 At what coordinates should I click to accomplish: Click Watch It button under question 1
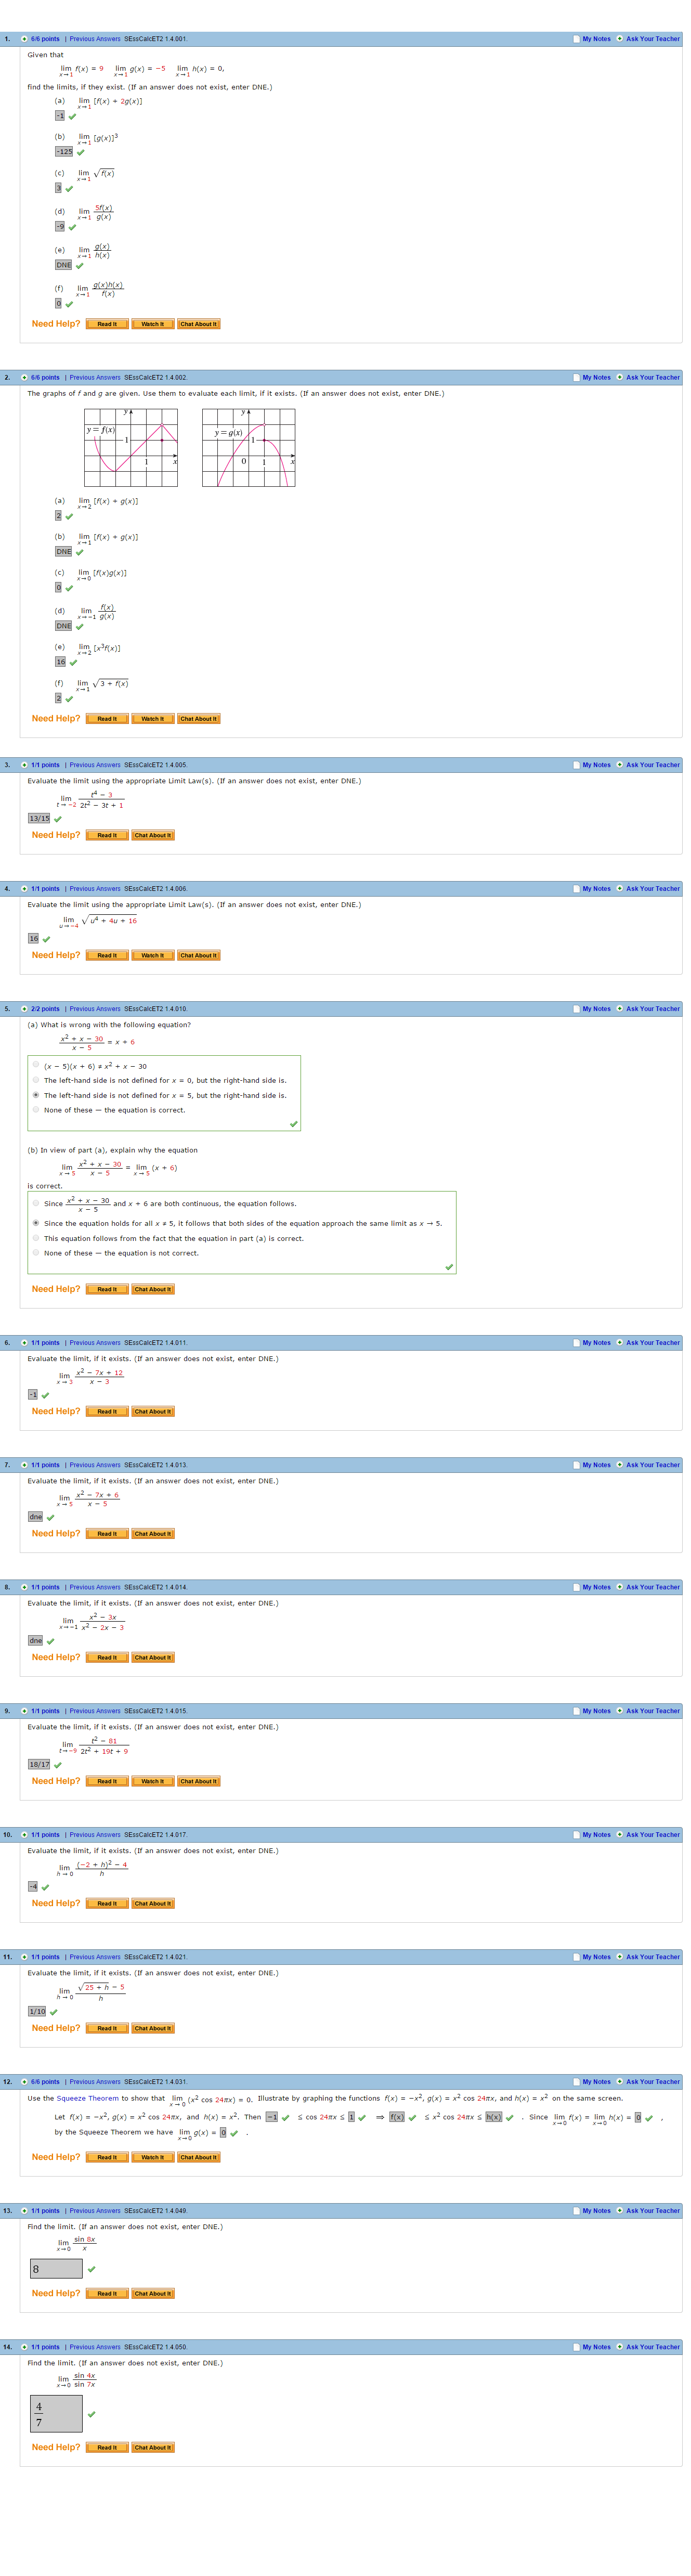(152, 324)
